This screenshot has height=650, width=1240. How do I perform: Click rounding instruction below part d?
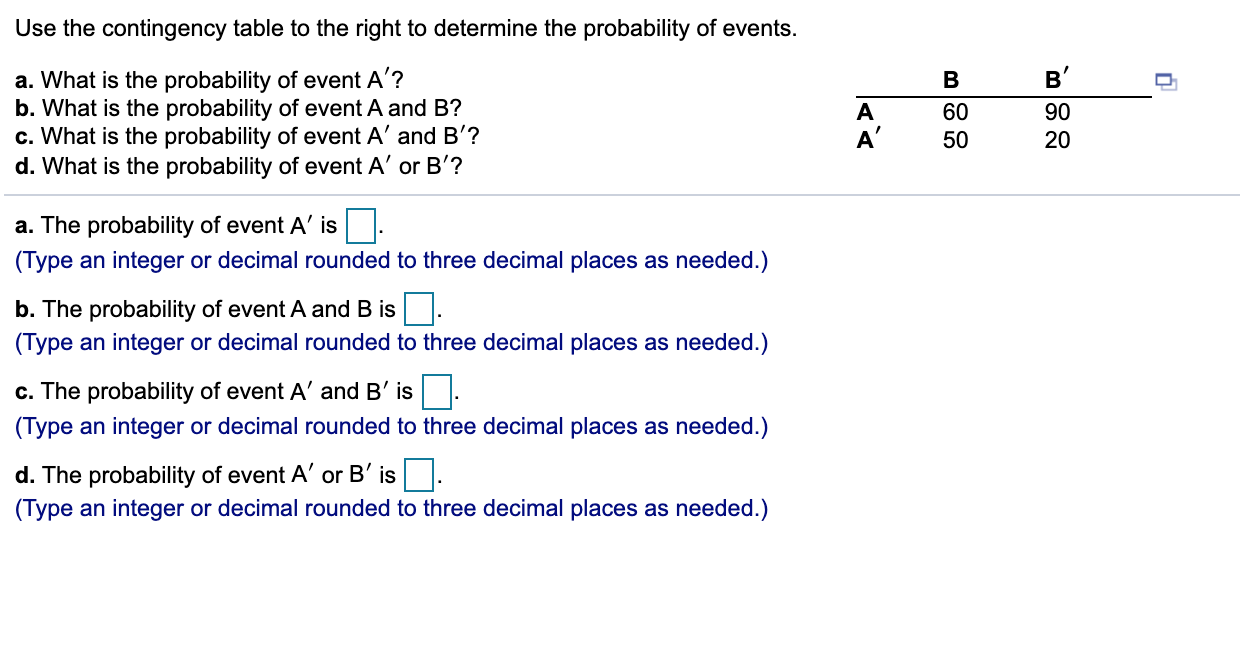coord(390,508)
